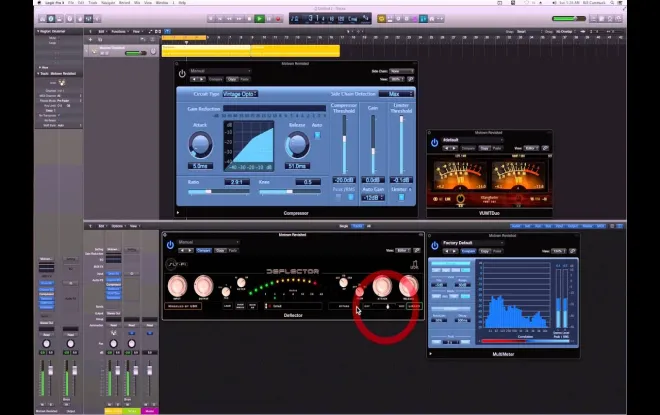Open the Edit menu in menu bar
The width and height of the screenshot is (660, 415).
pyautogui.click(x=81, y=3)
